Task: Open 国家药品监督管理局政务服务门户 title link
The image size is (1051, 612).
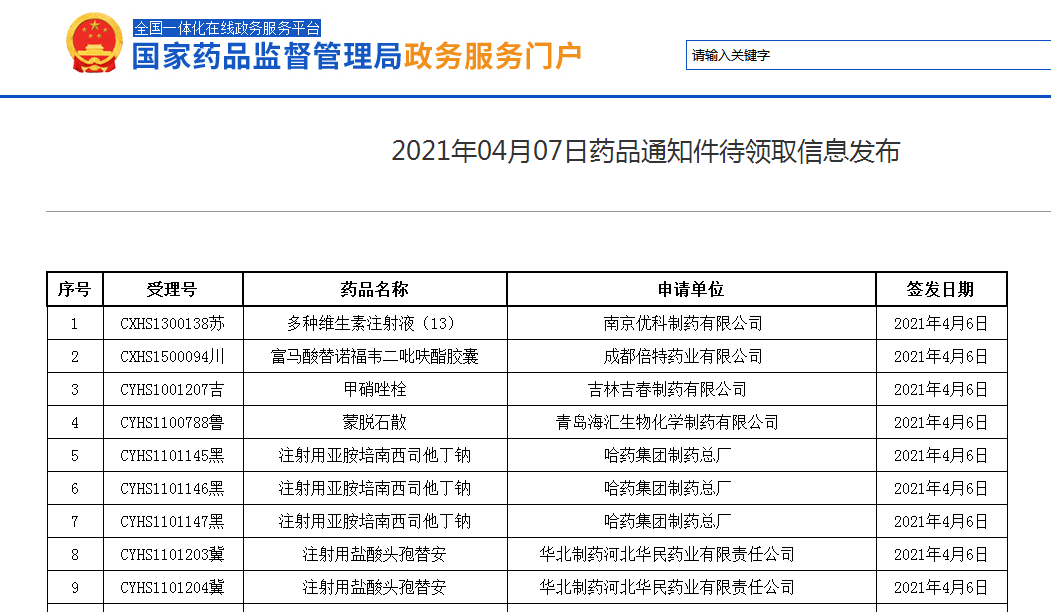Action: click(x=357, y=56)
